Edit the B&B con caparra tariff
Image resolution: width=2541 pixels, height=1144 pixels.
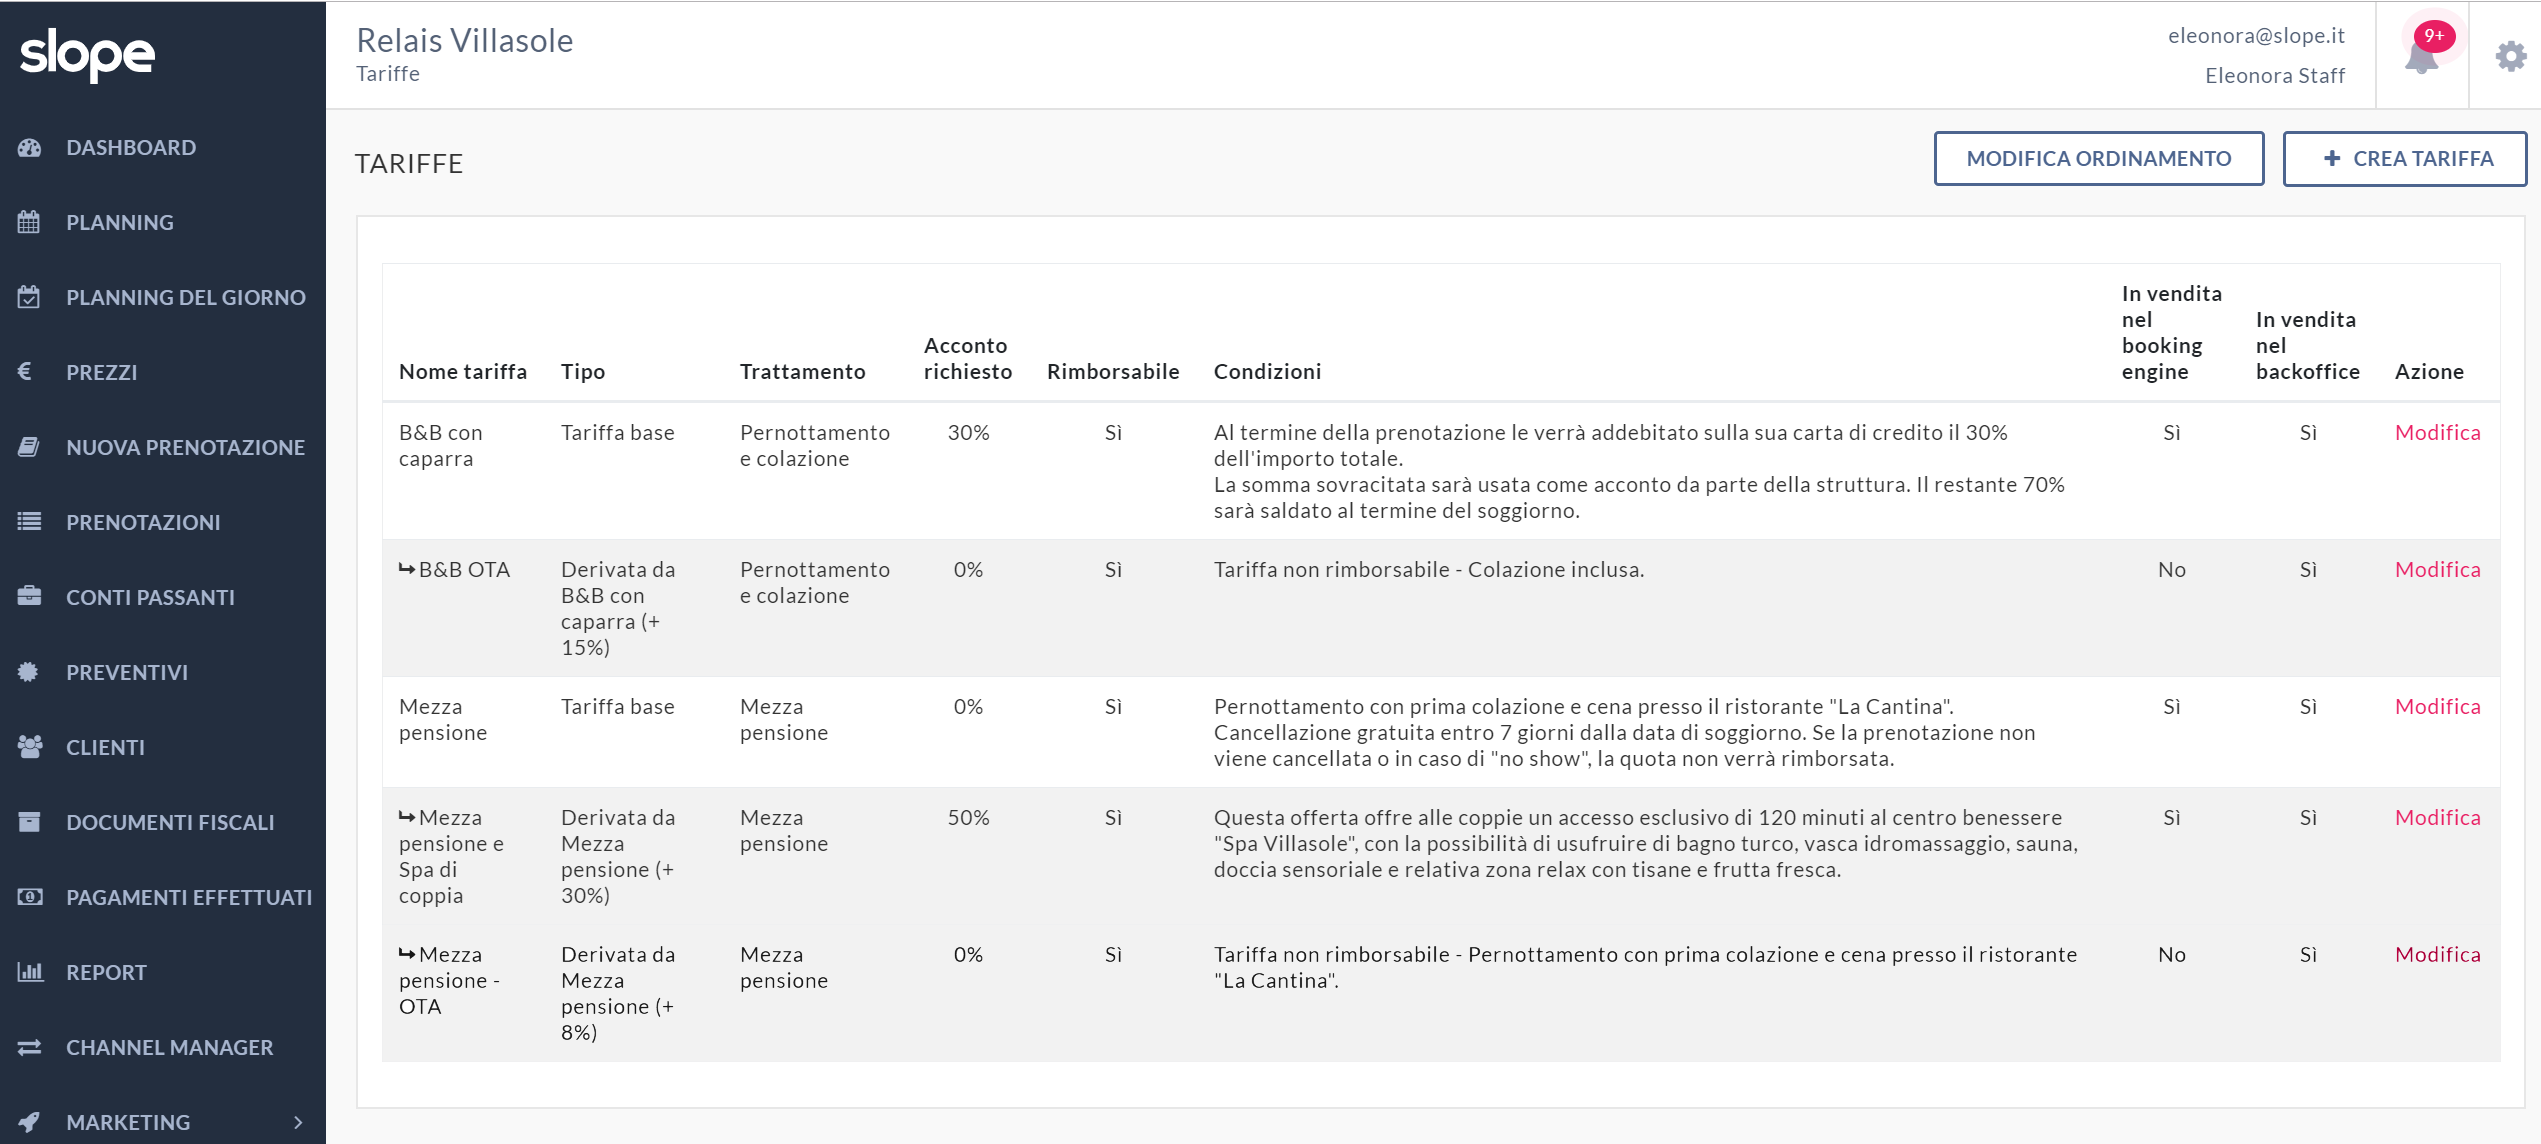click(x=2437, y=433)
